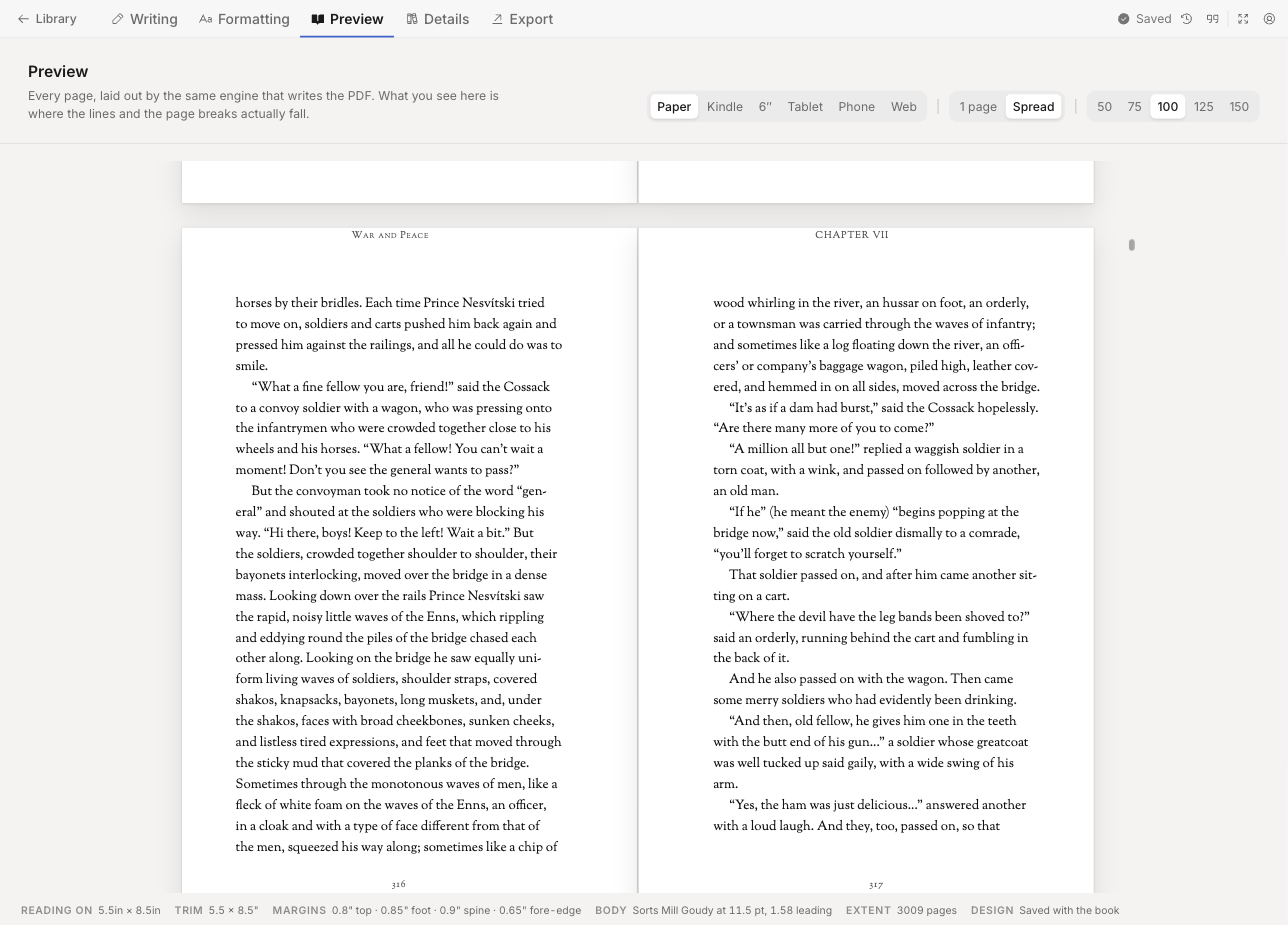This screenshot has height=925, width=1288.
Task: Open the Formatting tab
Action: pyautogui.click(x=244, y=19)
